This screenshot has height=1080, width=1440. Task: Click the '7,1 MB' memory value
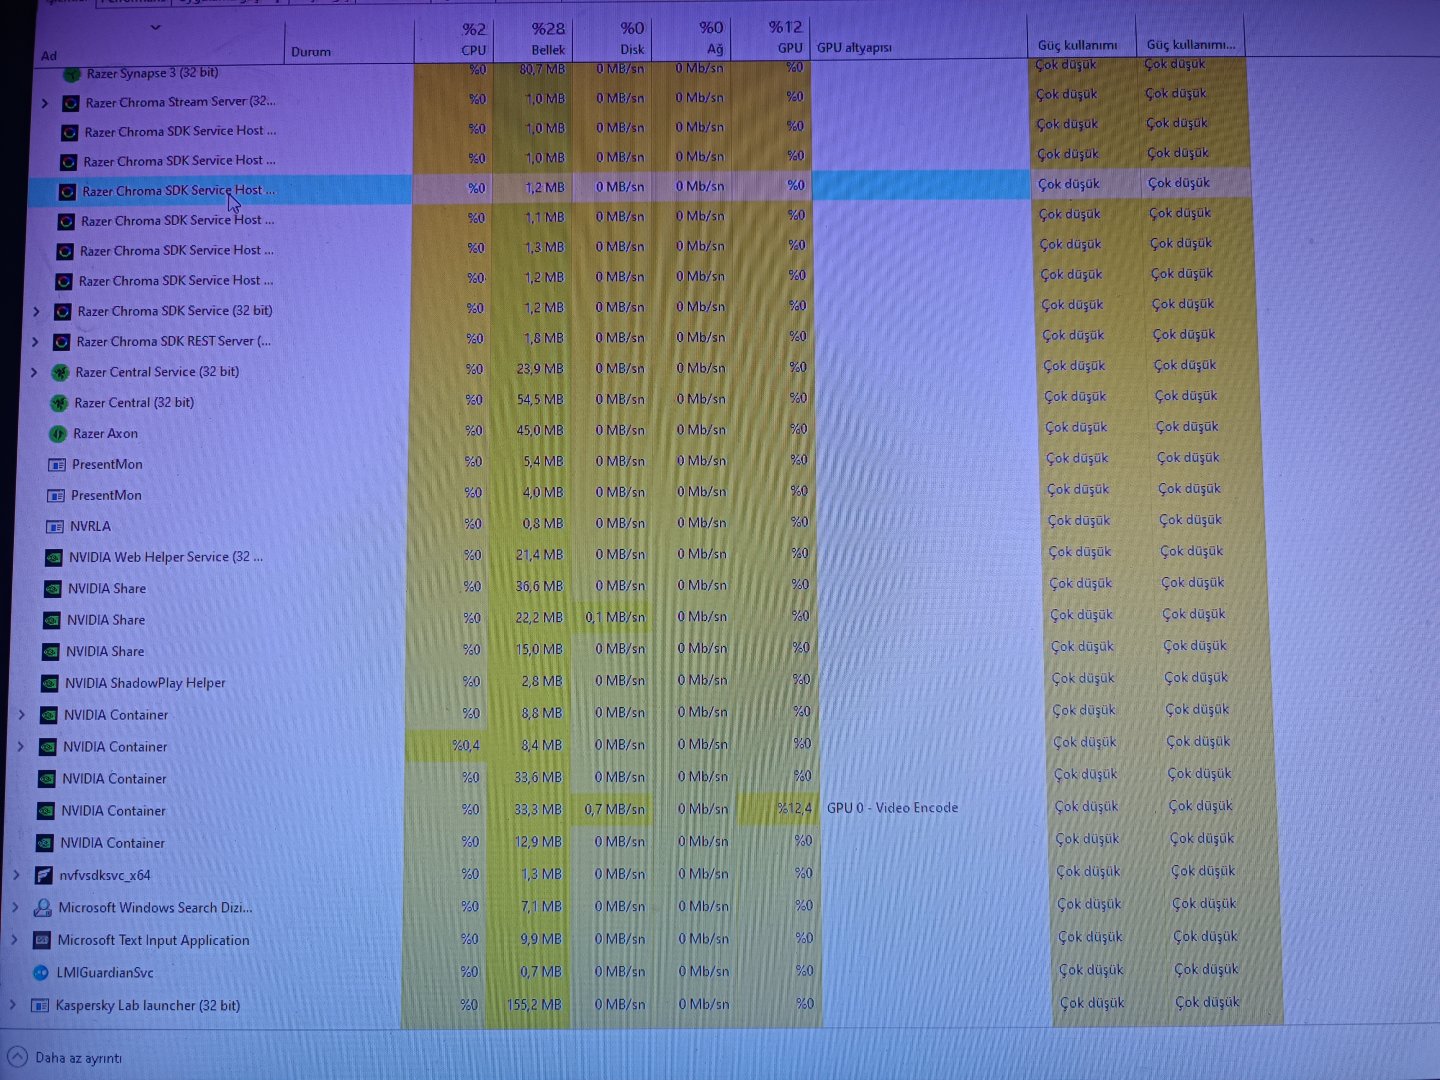542,906
